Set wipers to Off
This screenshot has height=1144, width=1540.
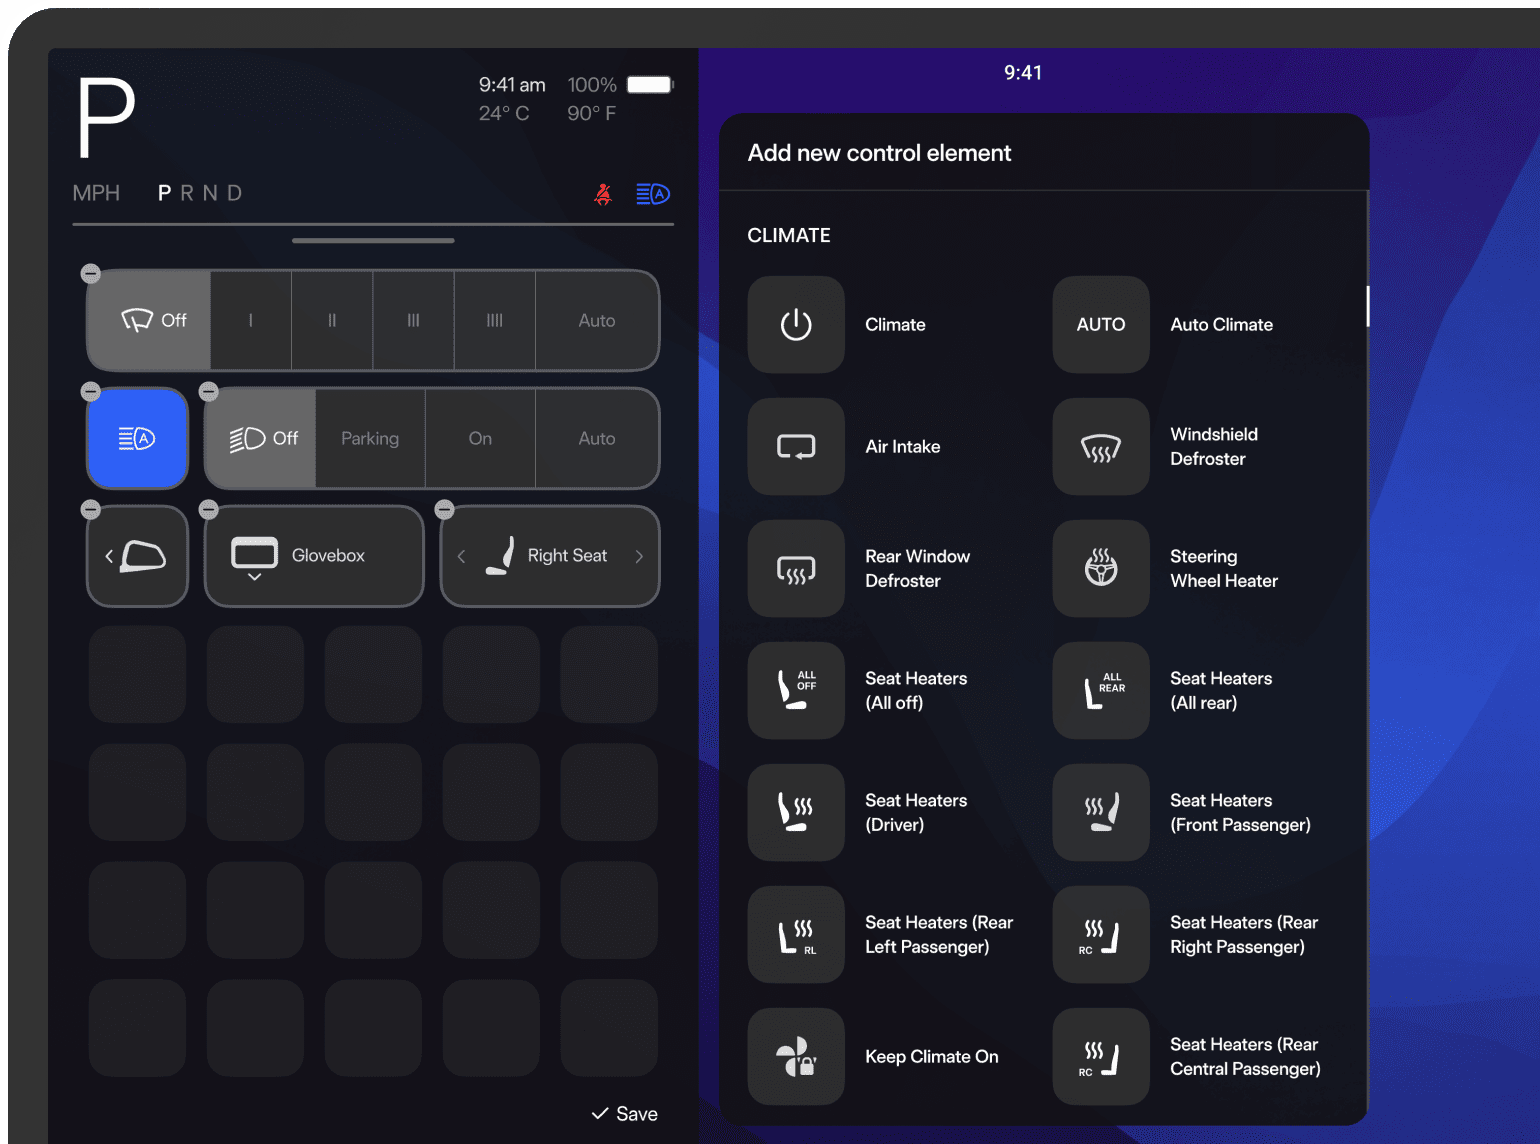click(x=149, y=320)
